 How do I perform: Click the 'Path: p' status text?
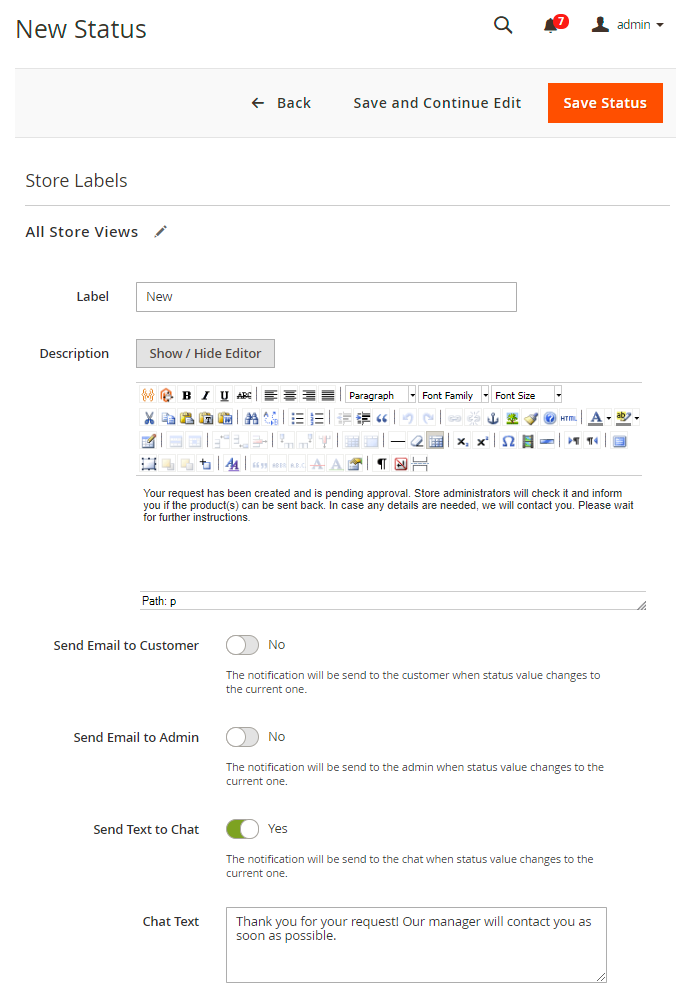click(x=159, y=601)
